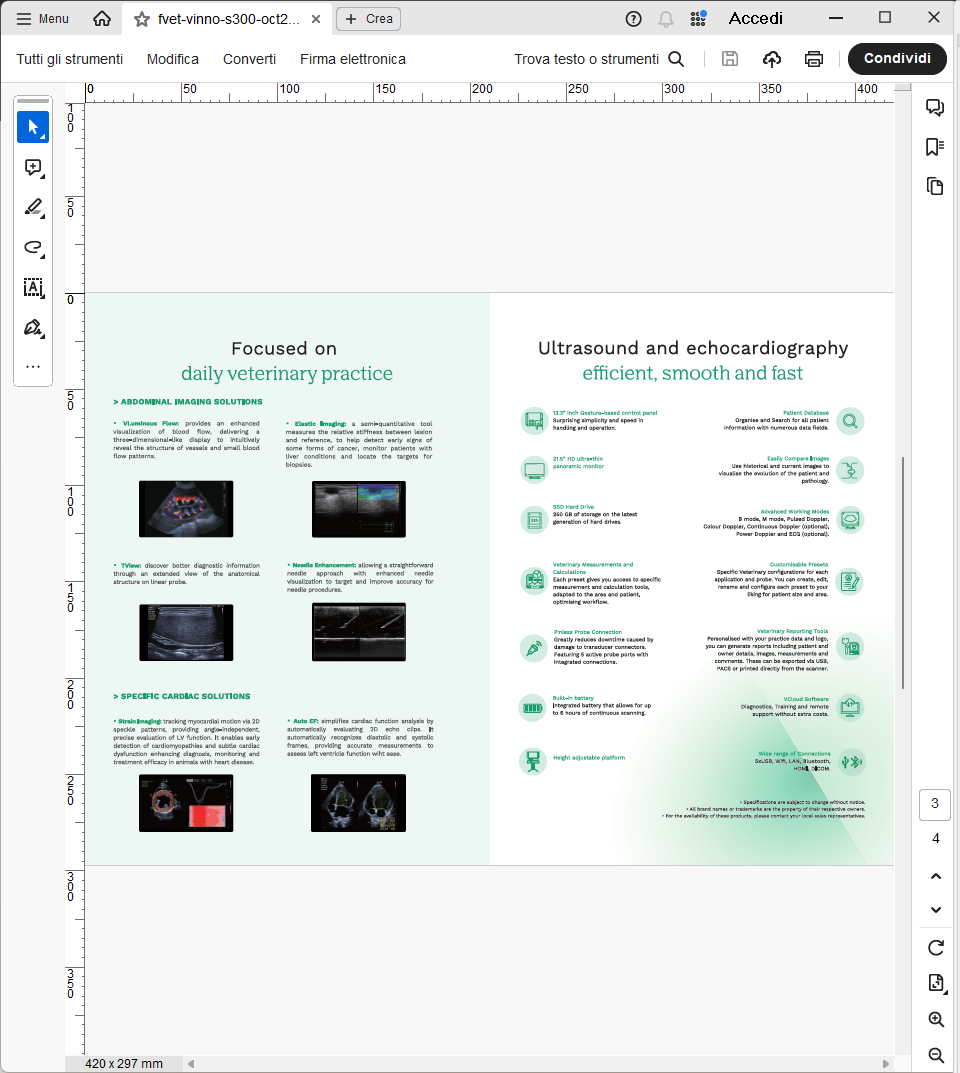Click the upload to cloud icon
The height and width of the screenshot is (1073, 960).
coord(772,60)
